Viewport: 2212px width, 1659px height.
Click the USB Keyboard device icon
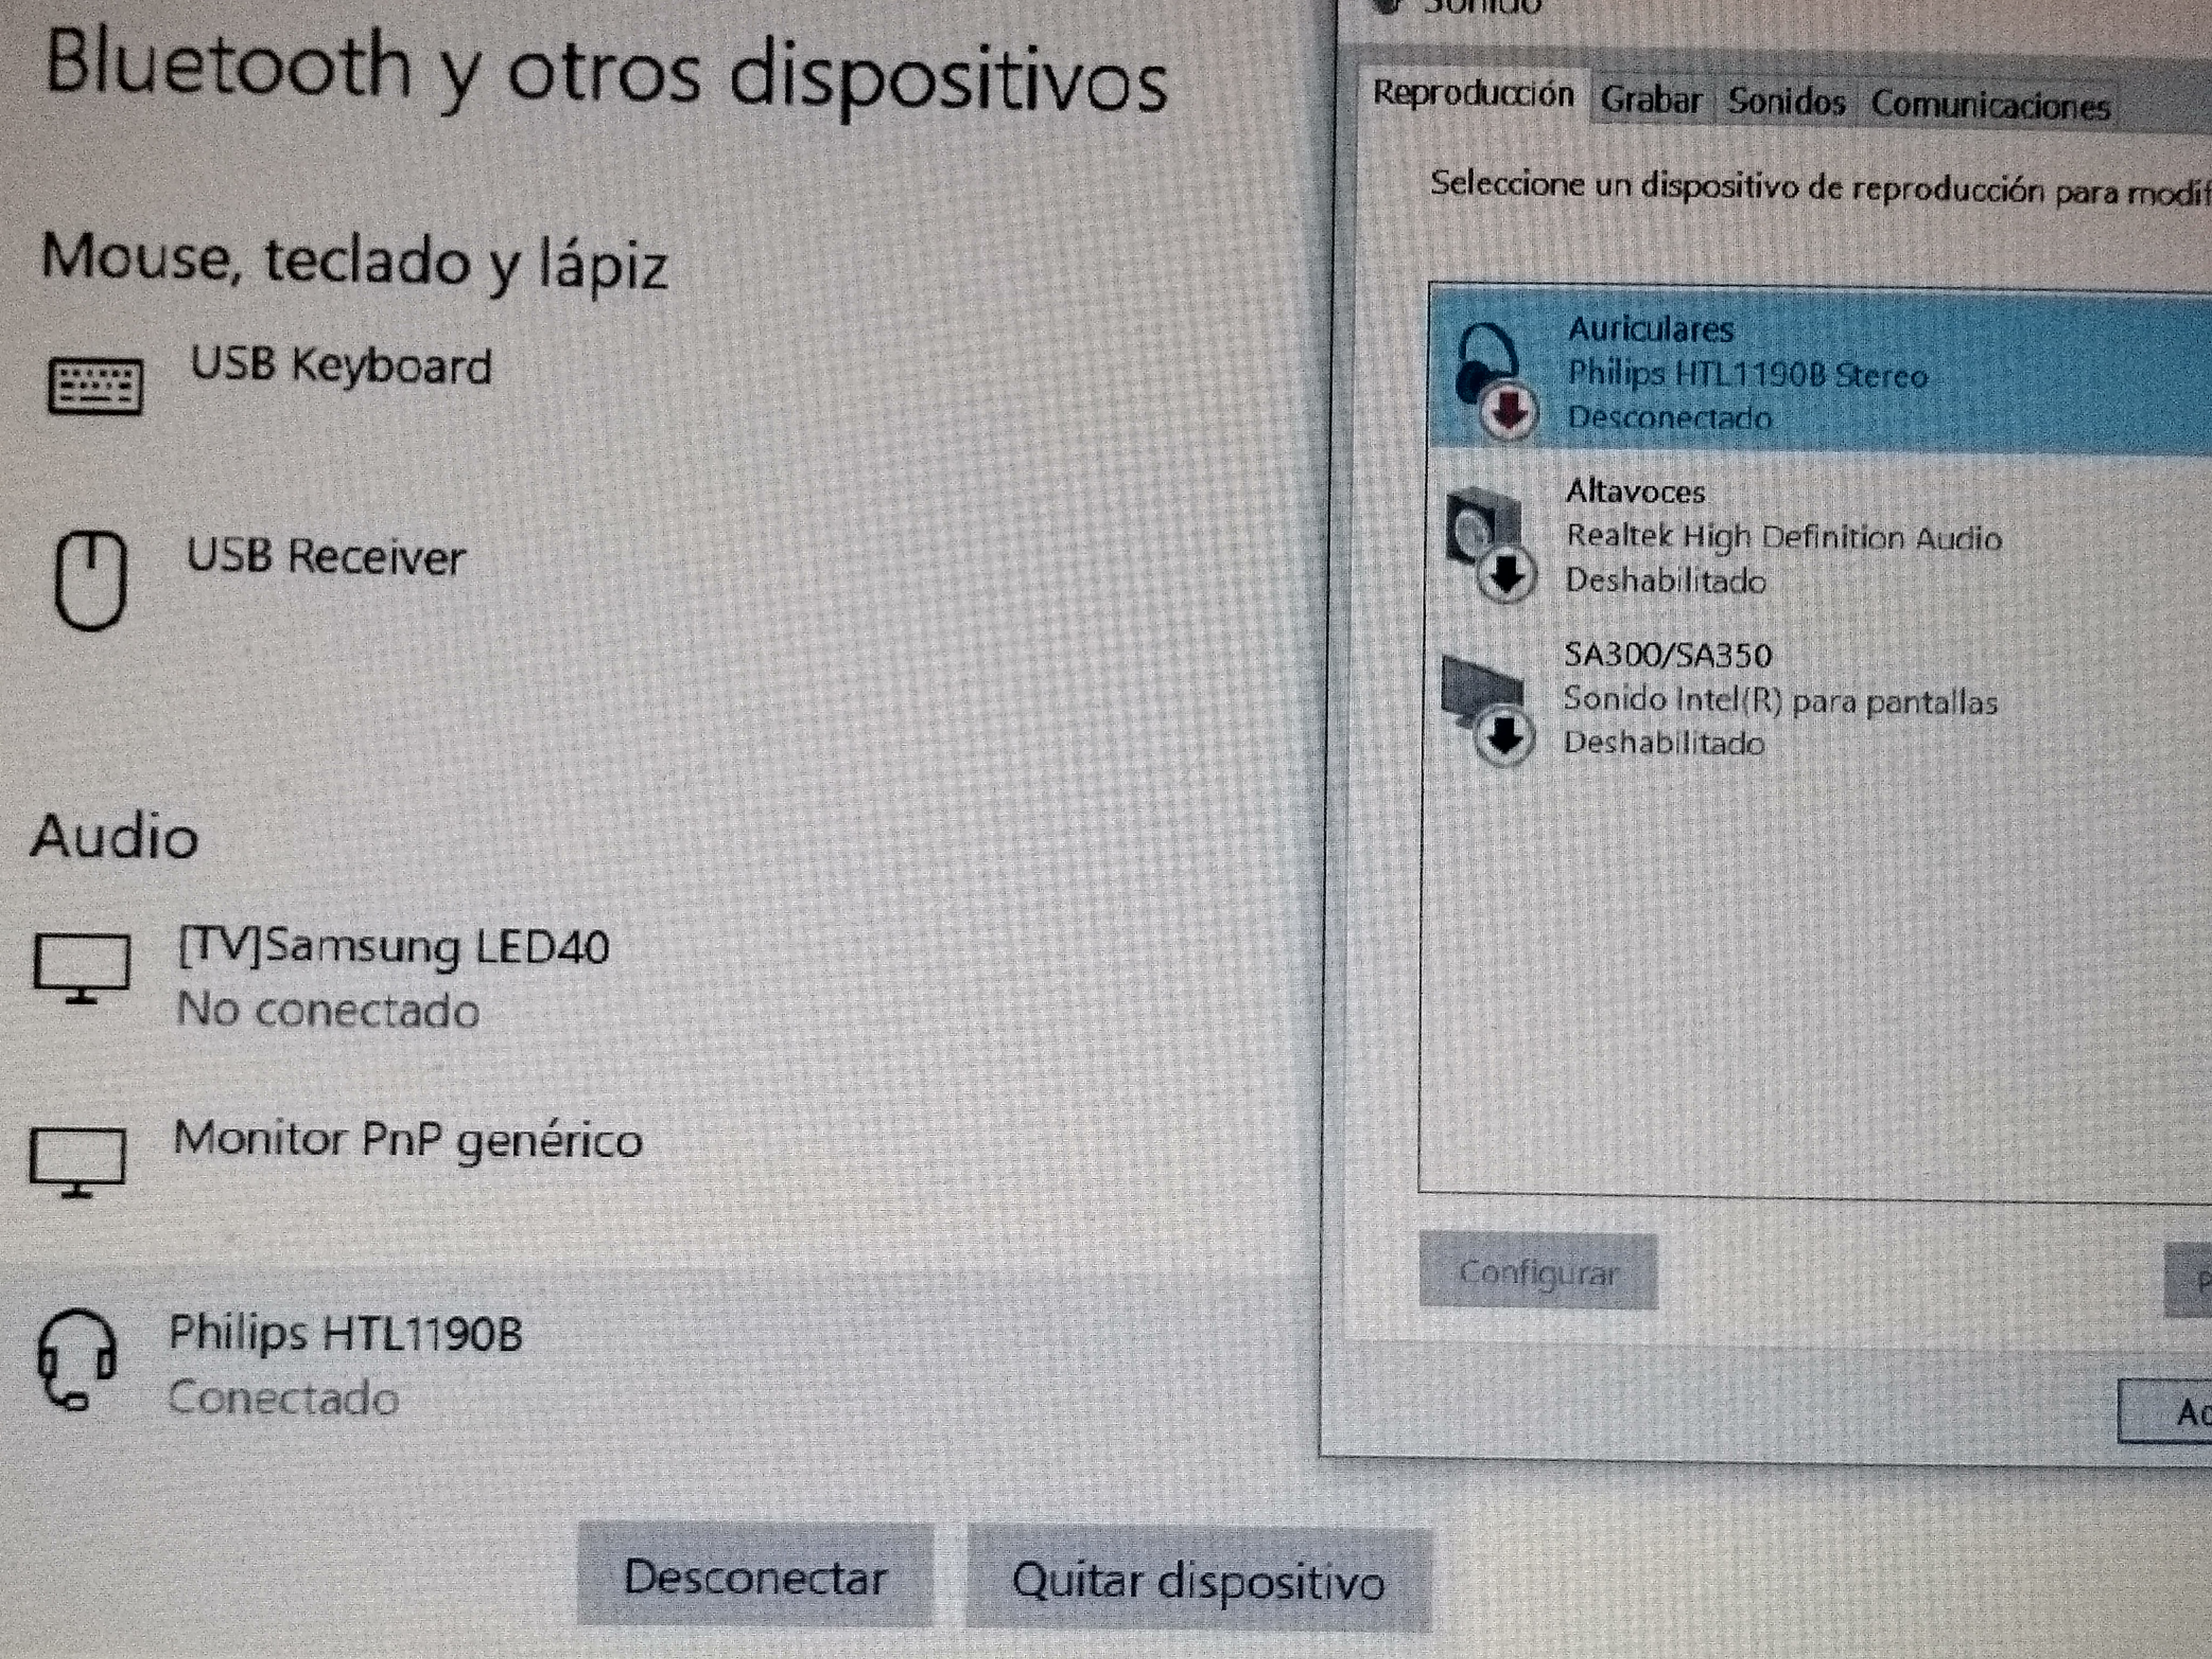point(95,385)
